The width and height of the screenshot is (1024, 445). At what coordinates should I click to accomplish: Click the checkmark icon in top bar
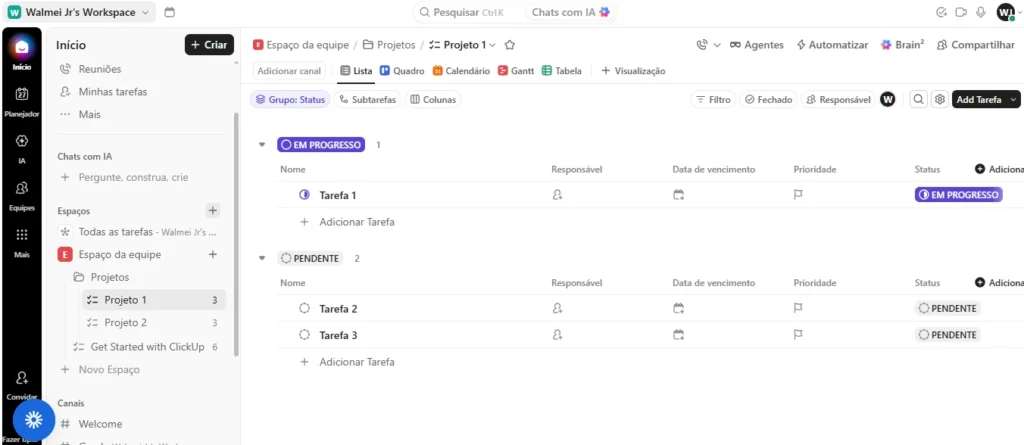tap(941, 12)
